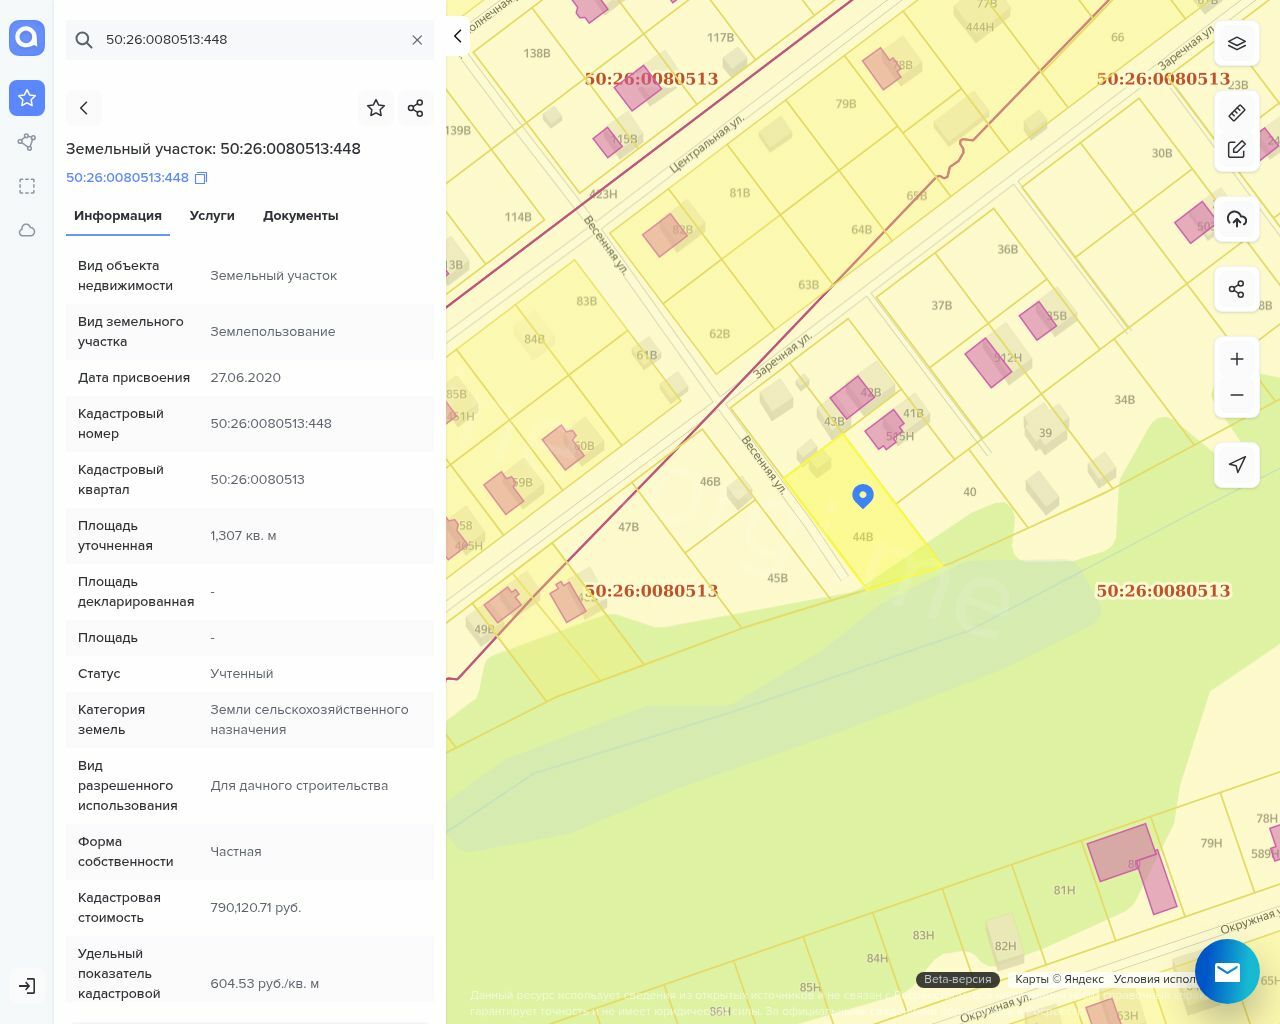
Task: Zoom in on the map
Action: [1237, 359]
